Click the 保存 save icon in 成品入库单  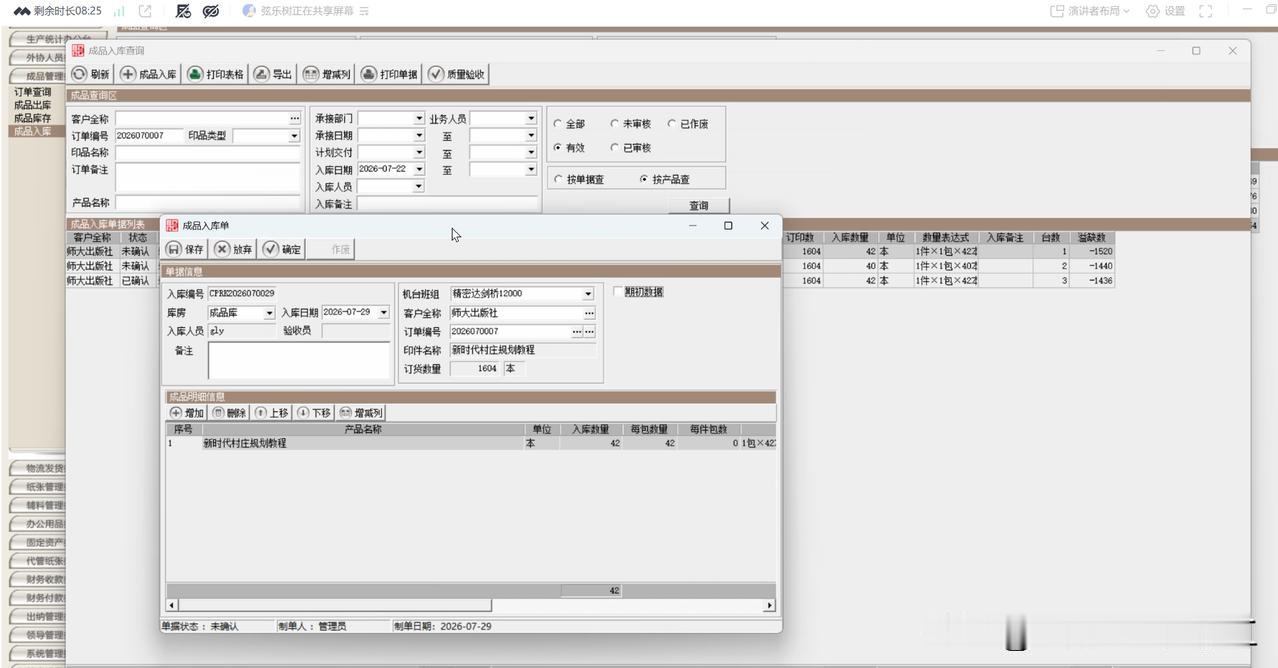tap(174, 249)
